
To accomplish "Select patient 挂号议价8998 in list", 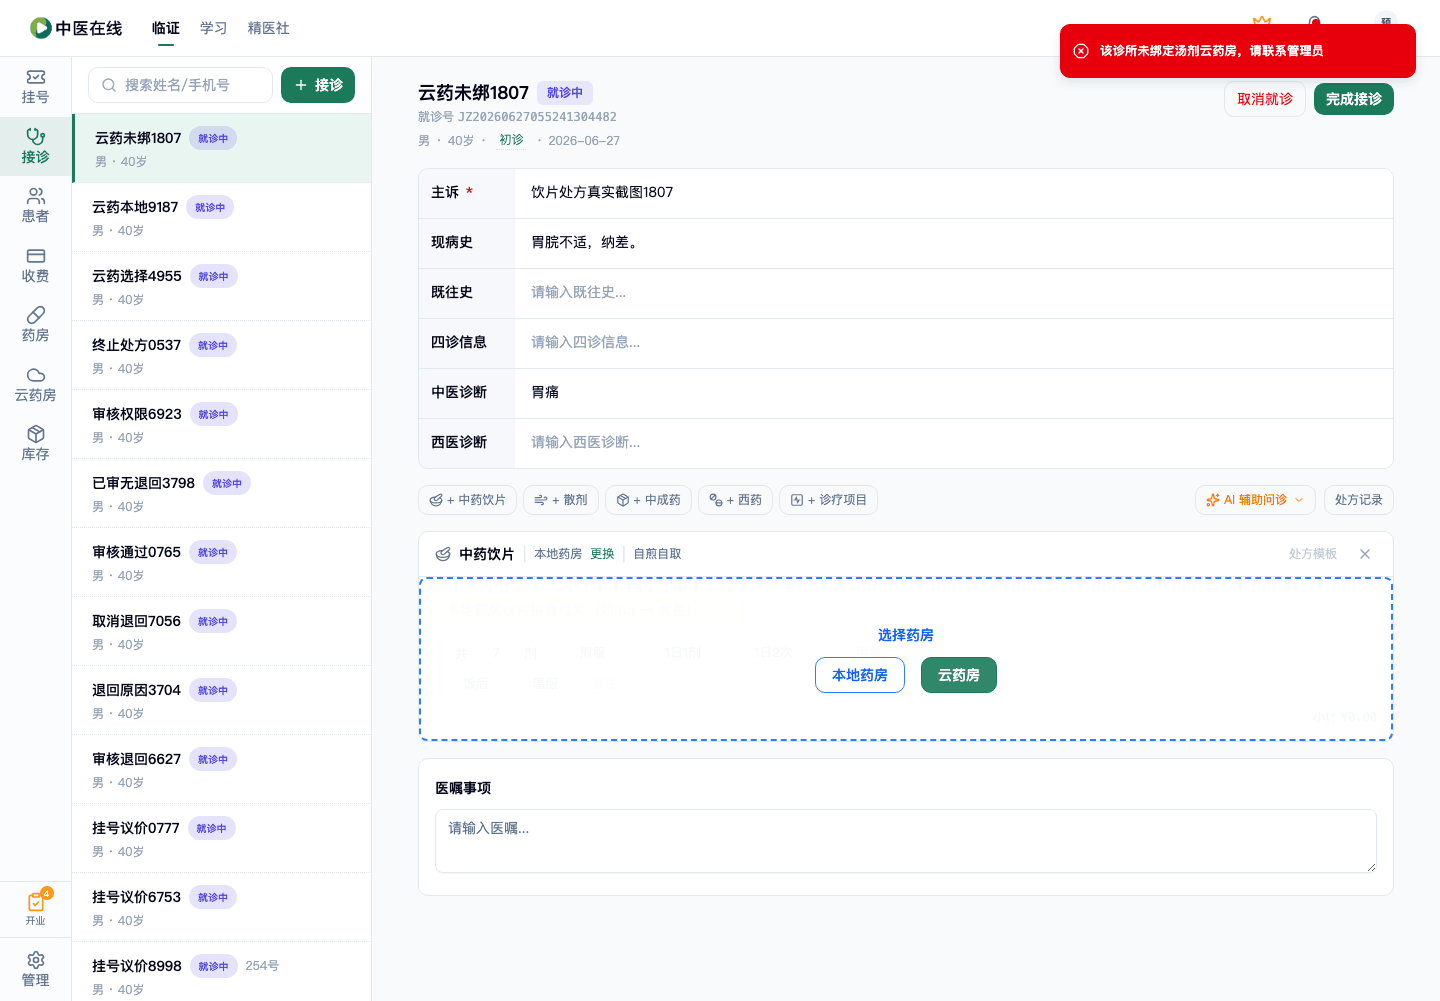I will (222, 972).
